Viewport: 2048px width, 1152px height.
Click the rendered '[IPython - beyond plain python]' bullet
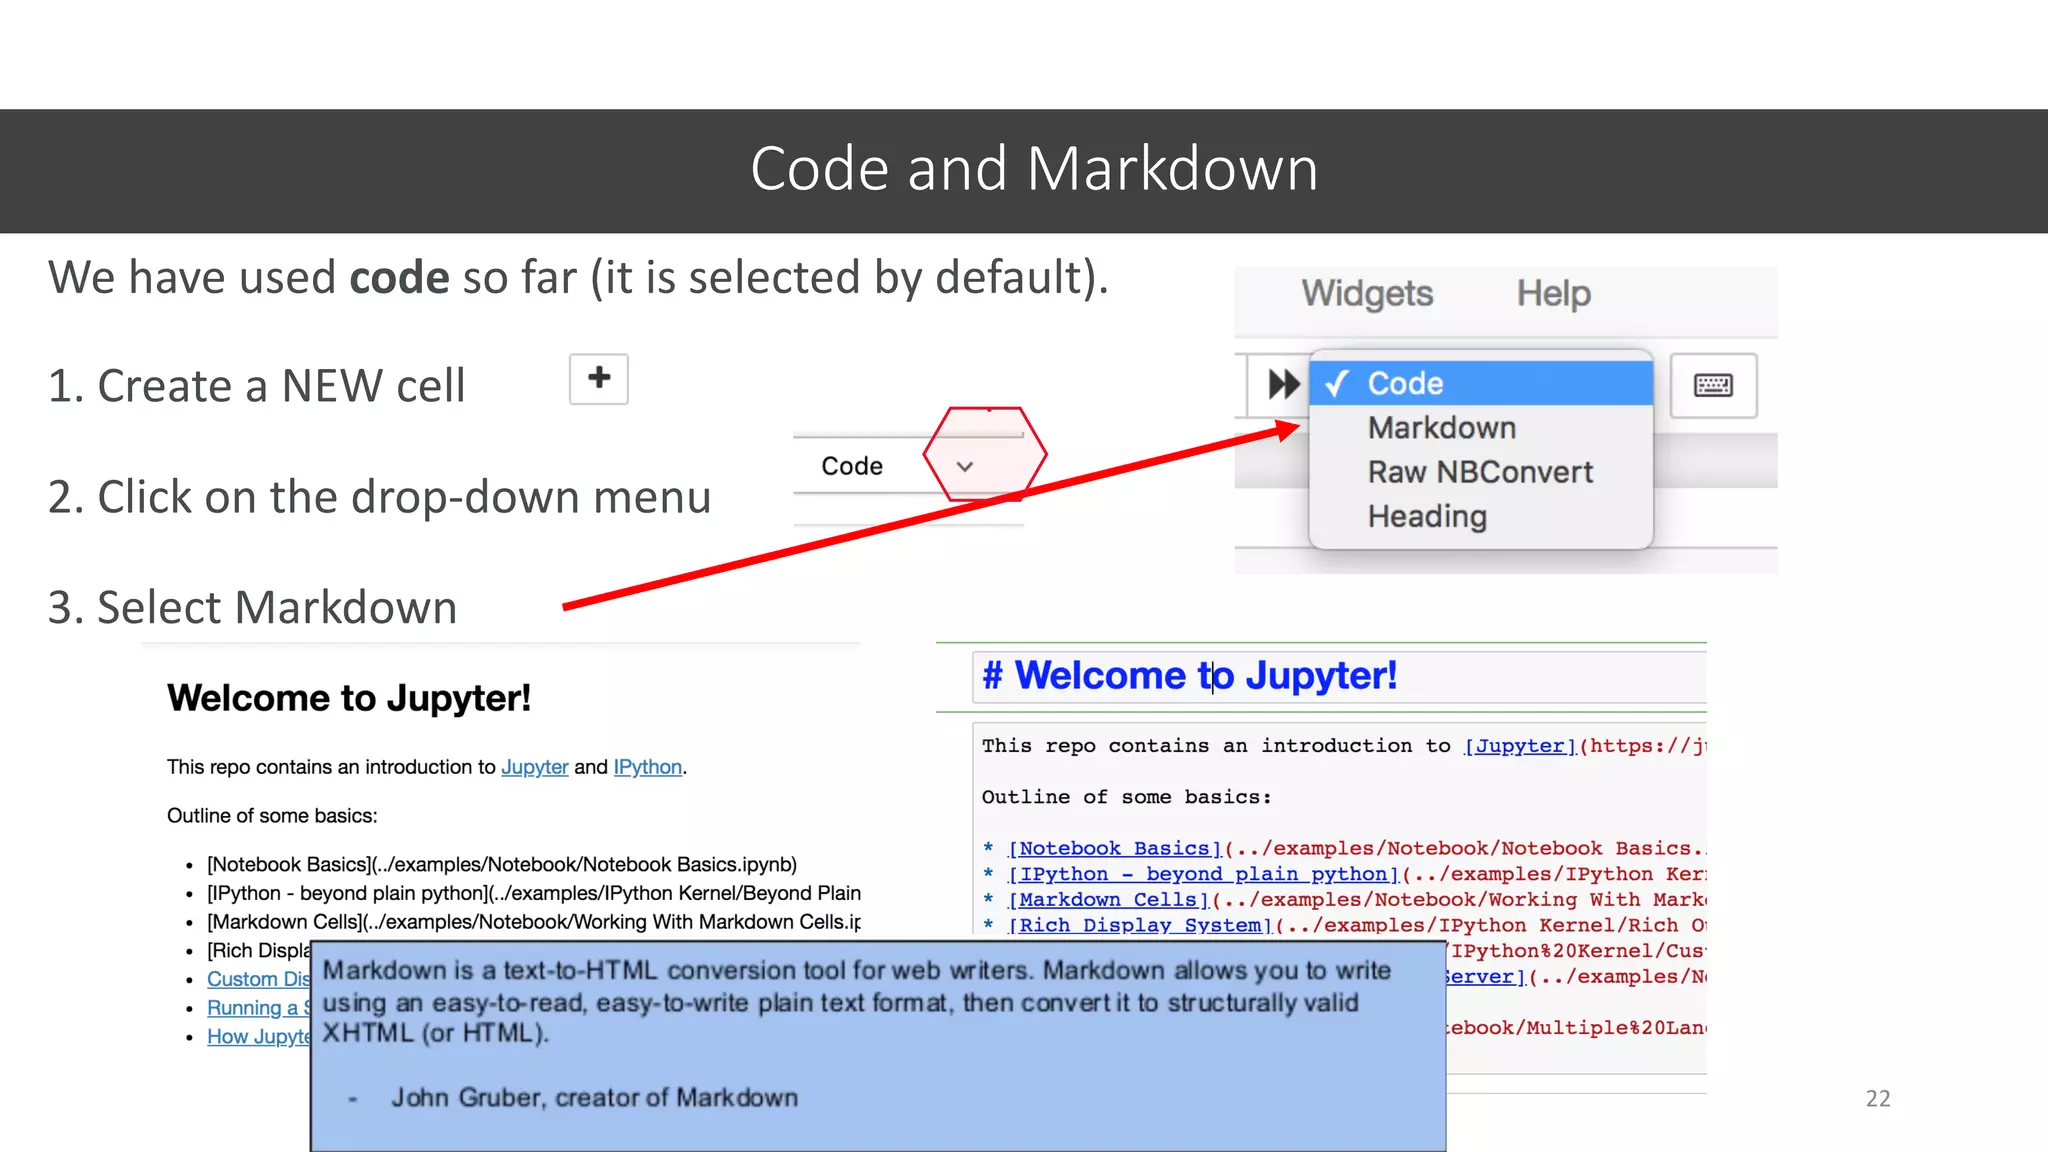tap(534, 893)
